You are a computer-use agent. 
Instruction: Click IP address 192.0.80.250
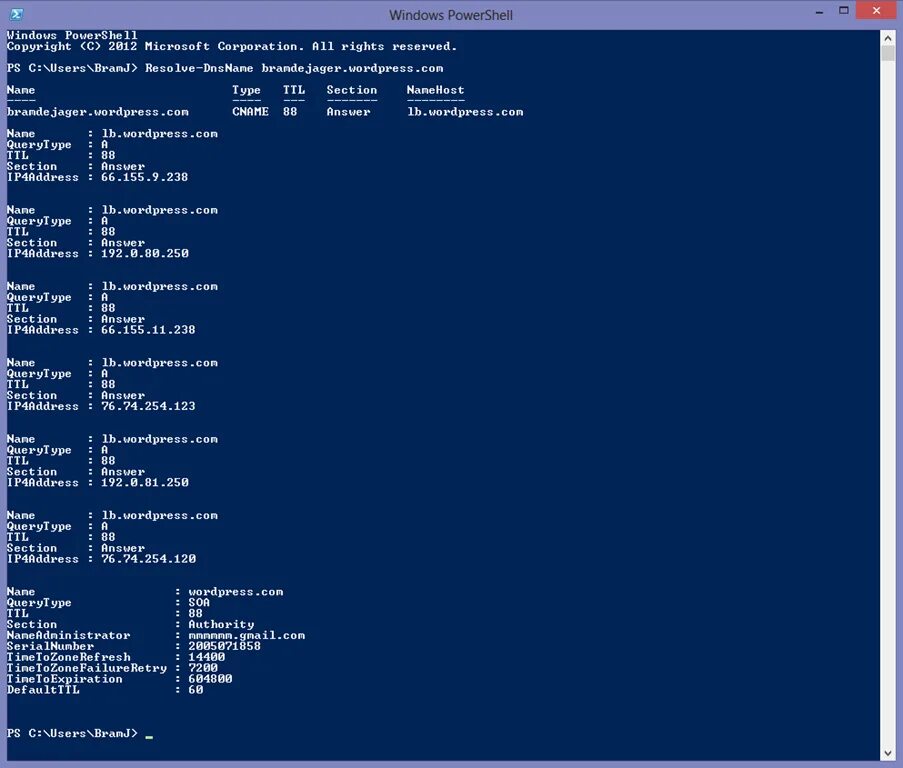(x=145, y=253)
